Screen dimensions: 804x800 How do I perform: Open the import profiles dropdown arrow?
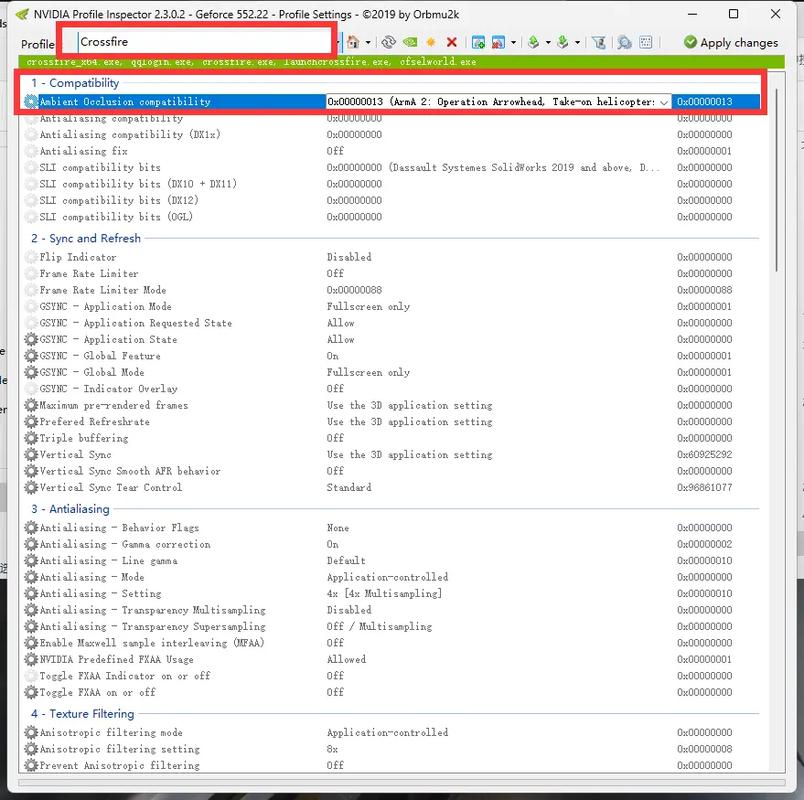pyautogui.click(x=577, y=42)
